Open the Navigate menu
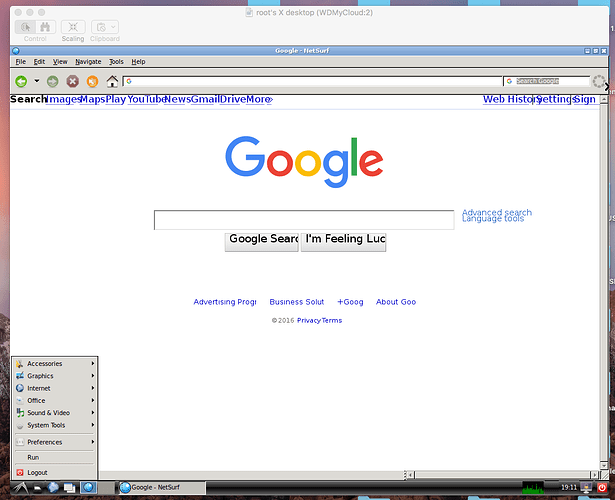 (x=88, y=62)
